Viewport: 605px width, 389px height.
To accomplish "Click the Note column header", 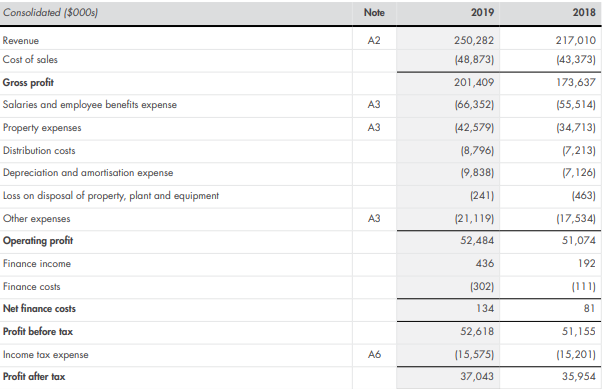I will tap(374, 12).
